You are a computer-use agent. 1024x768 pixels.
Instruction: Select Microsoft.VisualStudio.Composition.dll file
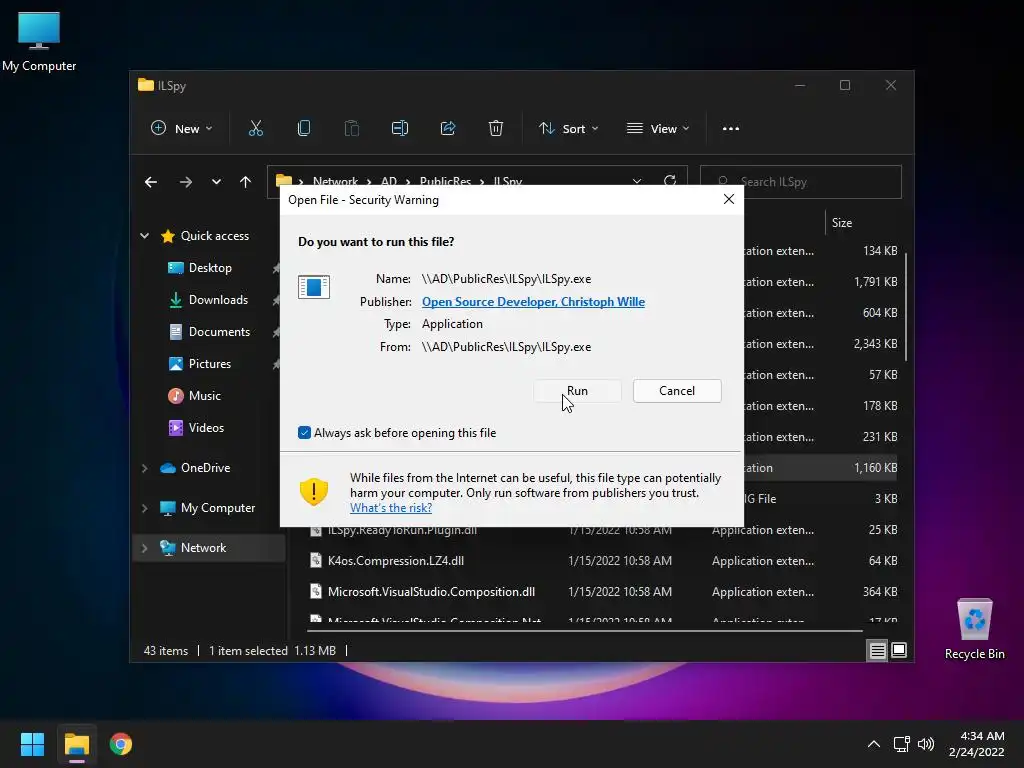coord(431,592)
